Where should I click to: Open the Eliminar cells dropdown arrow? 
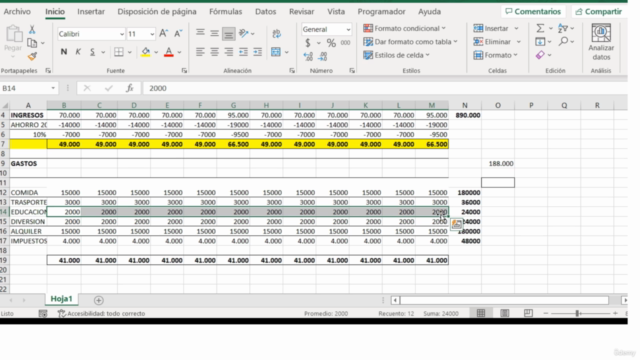tap(518, 42)
